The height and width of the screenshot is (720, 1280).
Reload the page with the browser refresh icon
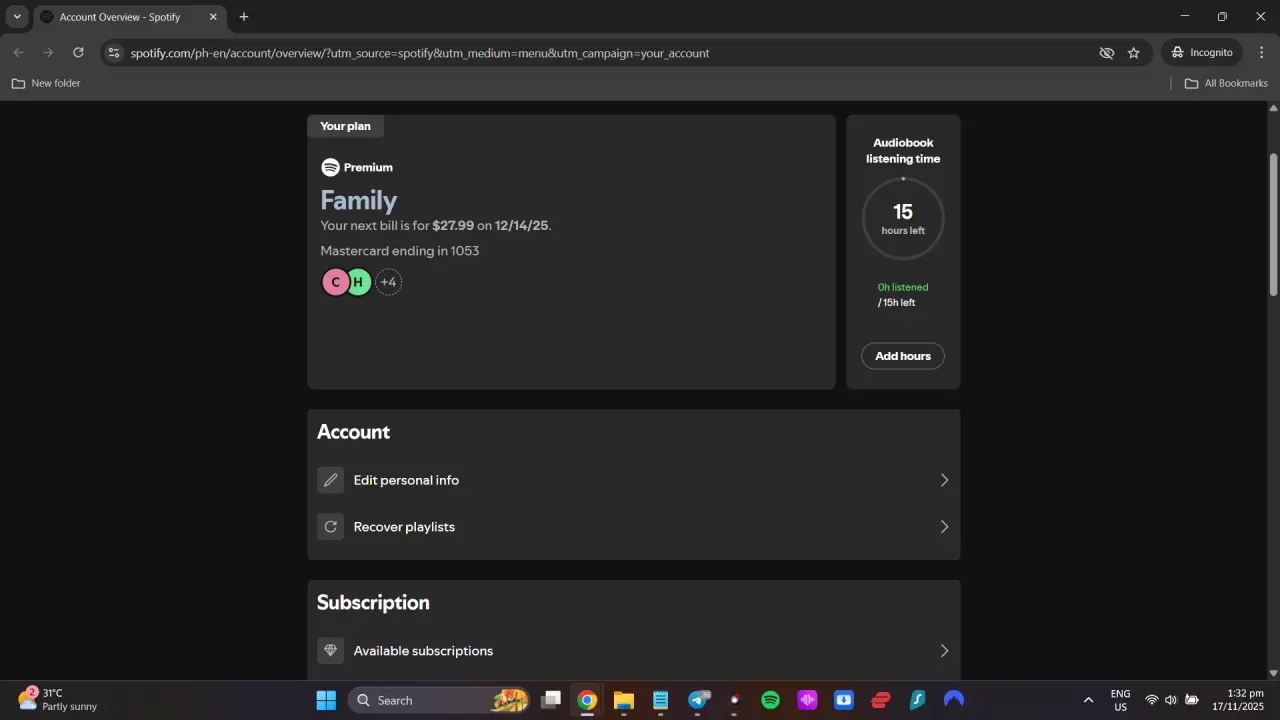coord(78,52)
